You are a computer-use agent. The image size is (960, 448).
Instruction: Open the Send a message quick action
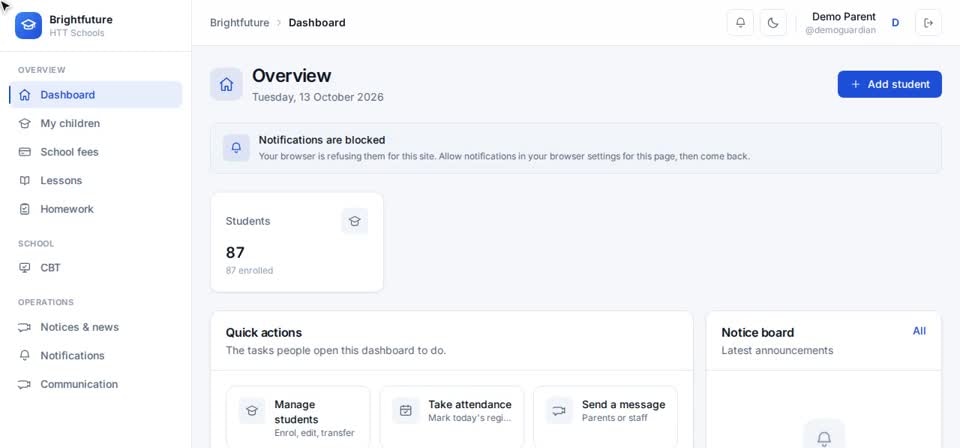click(x=606, y=417)
